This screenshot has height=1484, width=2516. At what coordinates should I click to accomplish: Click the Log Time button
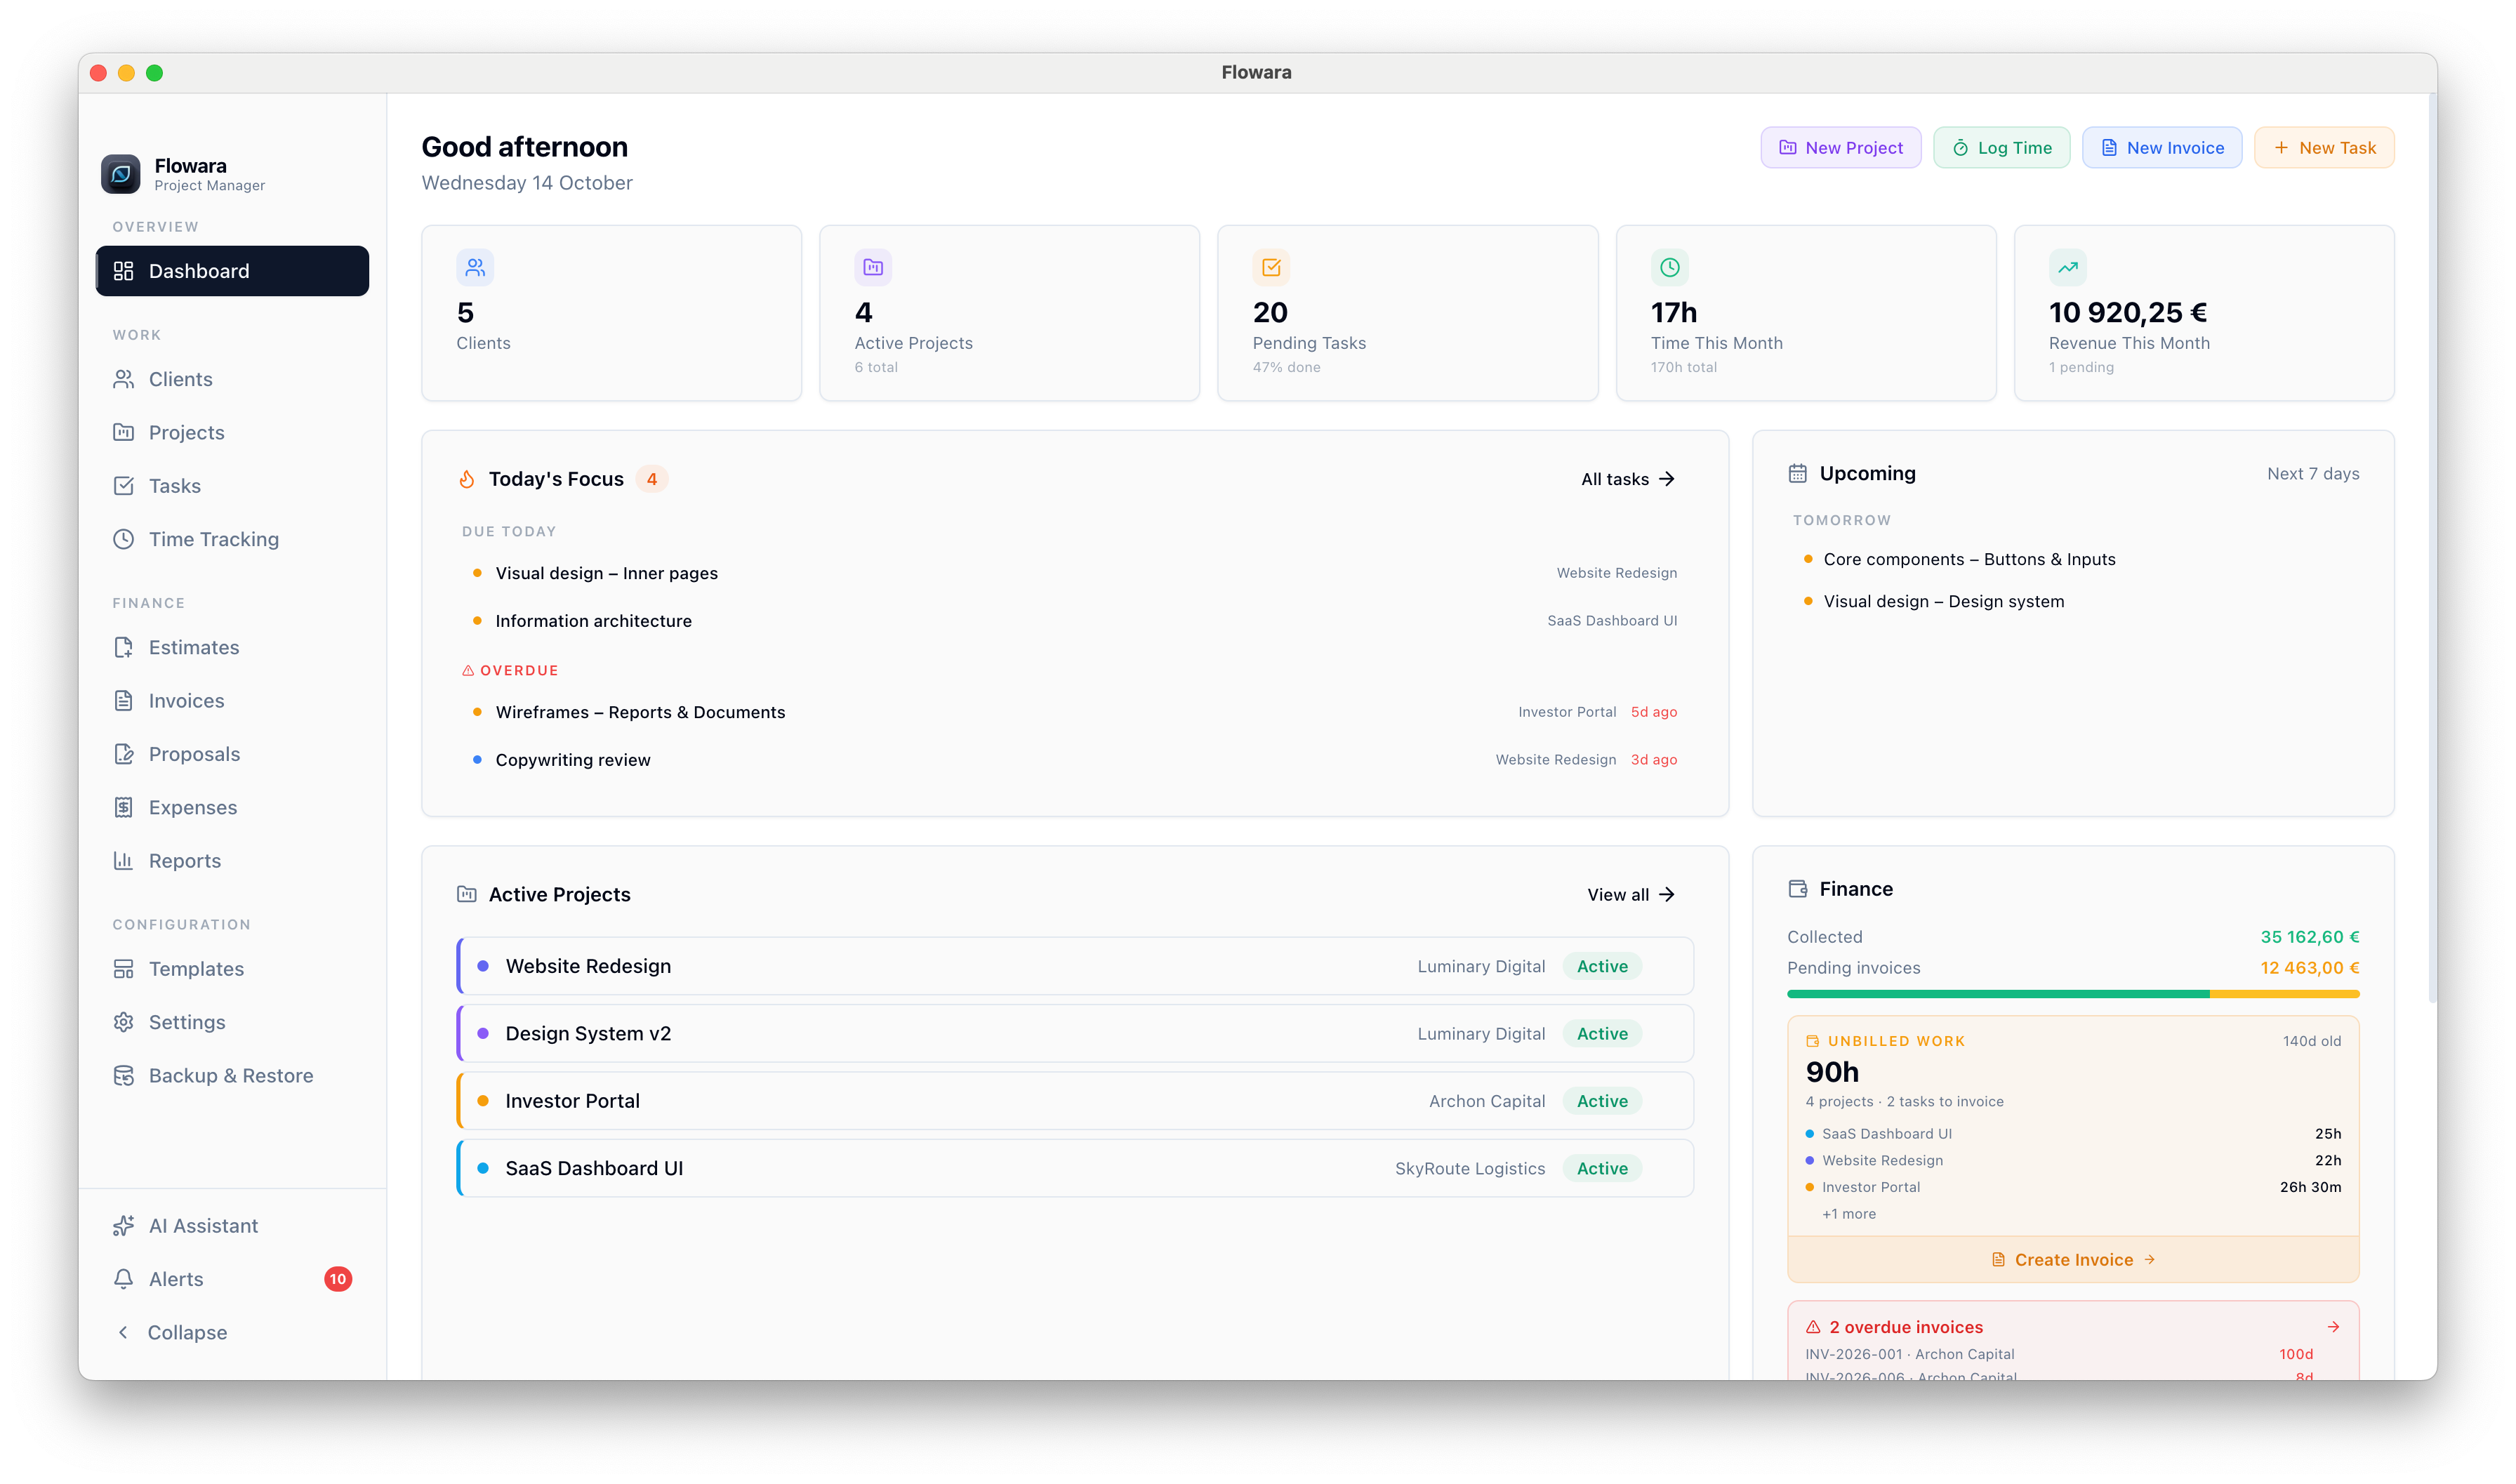(x=2001, y=148)
